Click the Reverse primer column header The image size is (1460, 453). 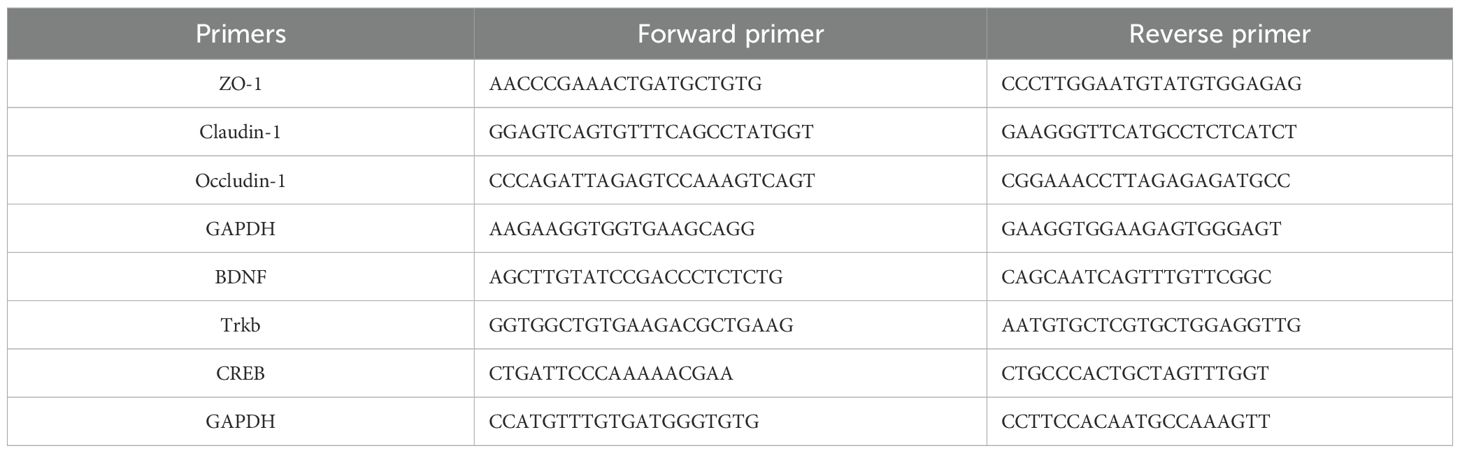point(1219,34)
